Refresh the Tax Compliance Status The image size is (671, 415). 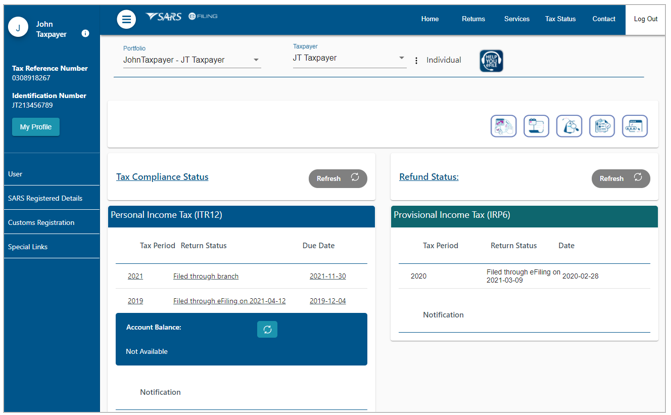[338, 178]
